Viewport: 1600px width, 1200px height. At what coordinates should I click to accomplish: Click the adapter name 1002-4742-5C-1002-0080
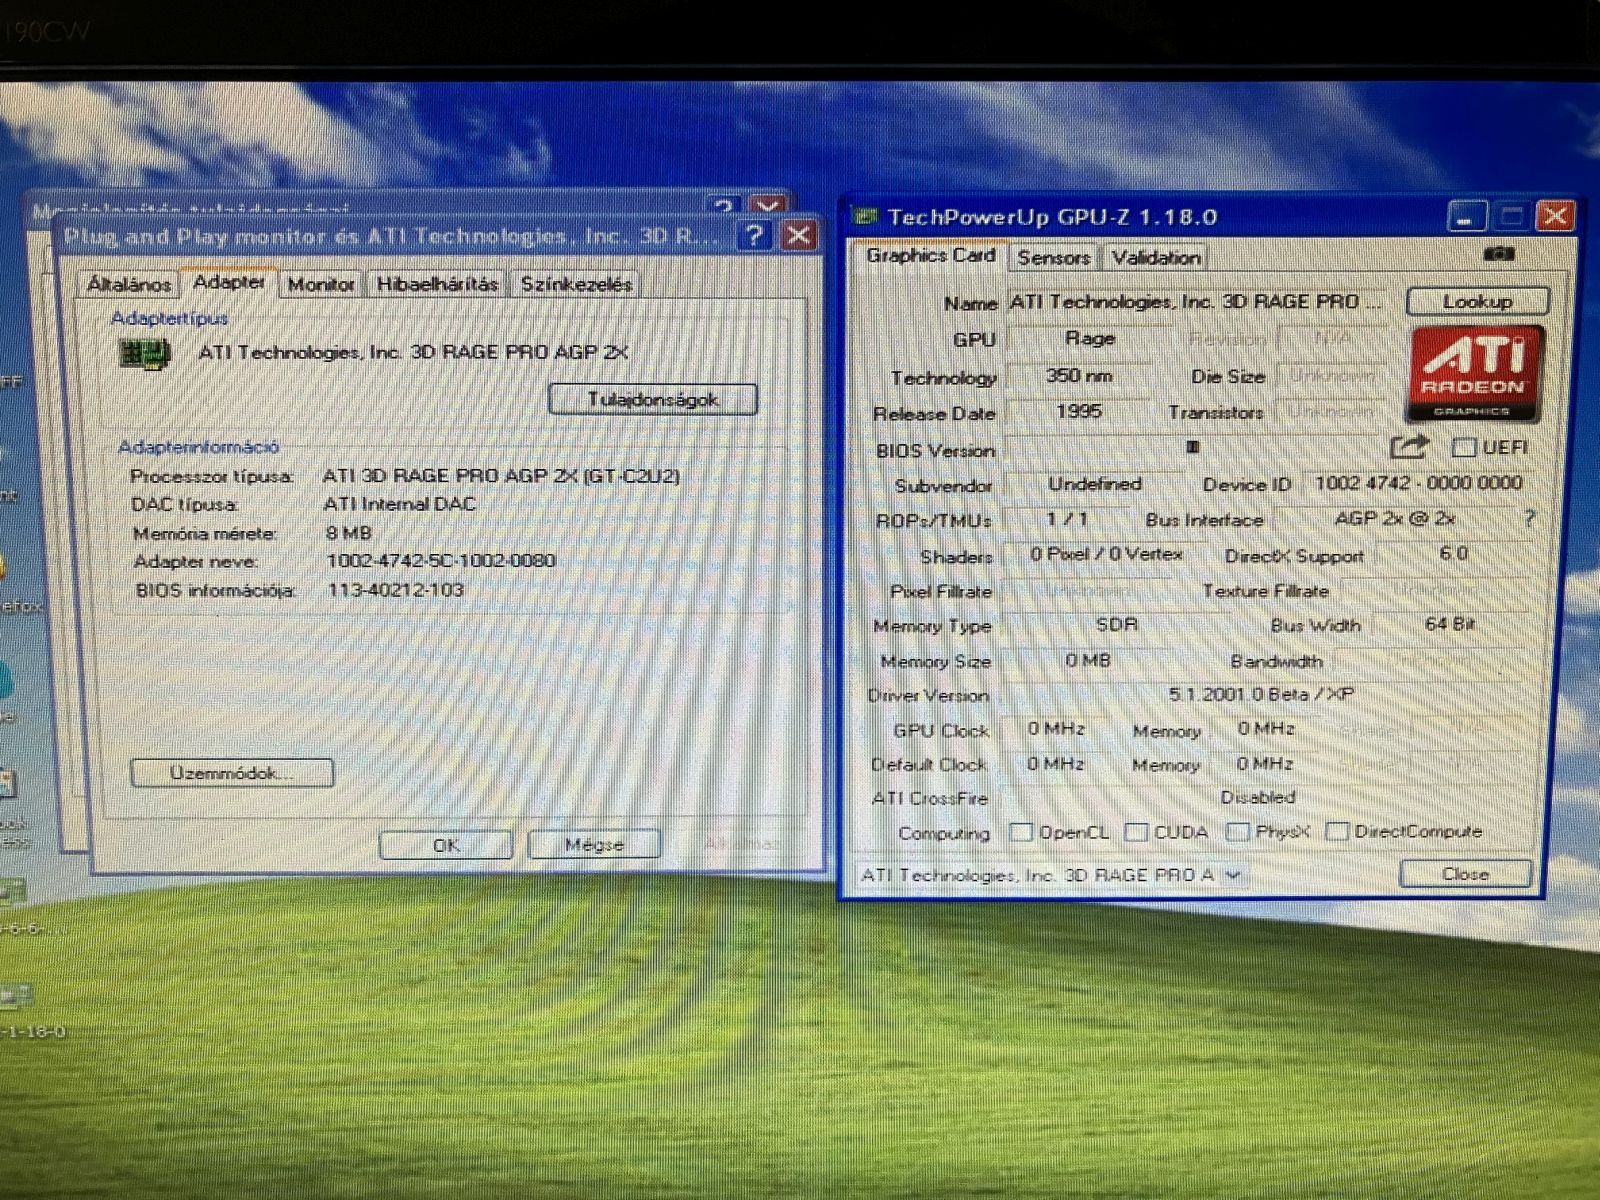[441, 561]
